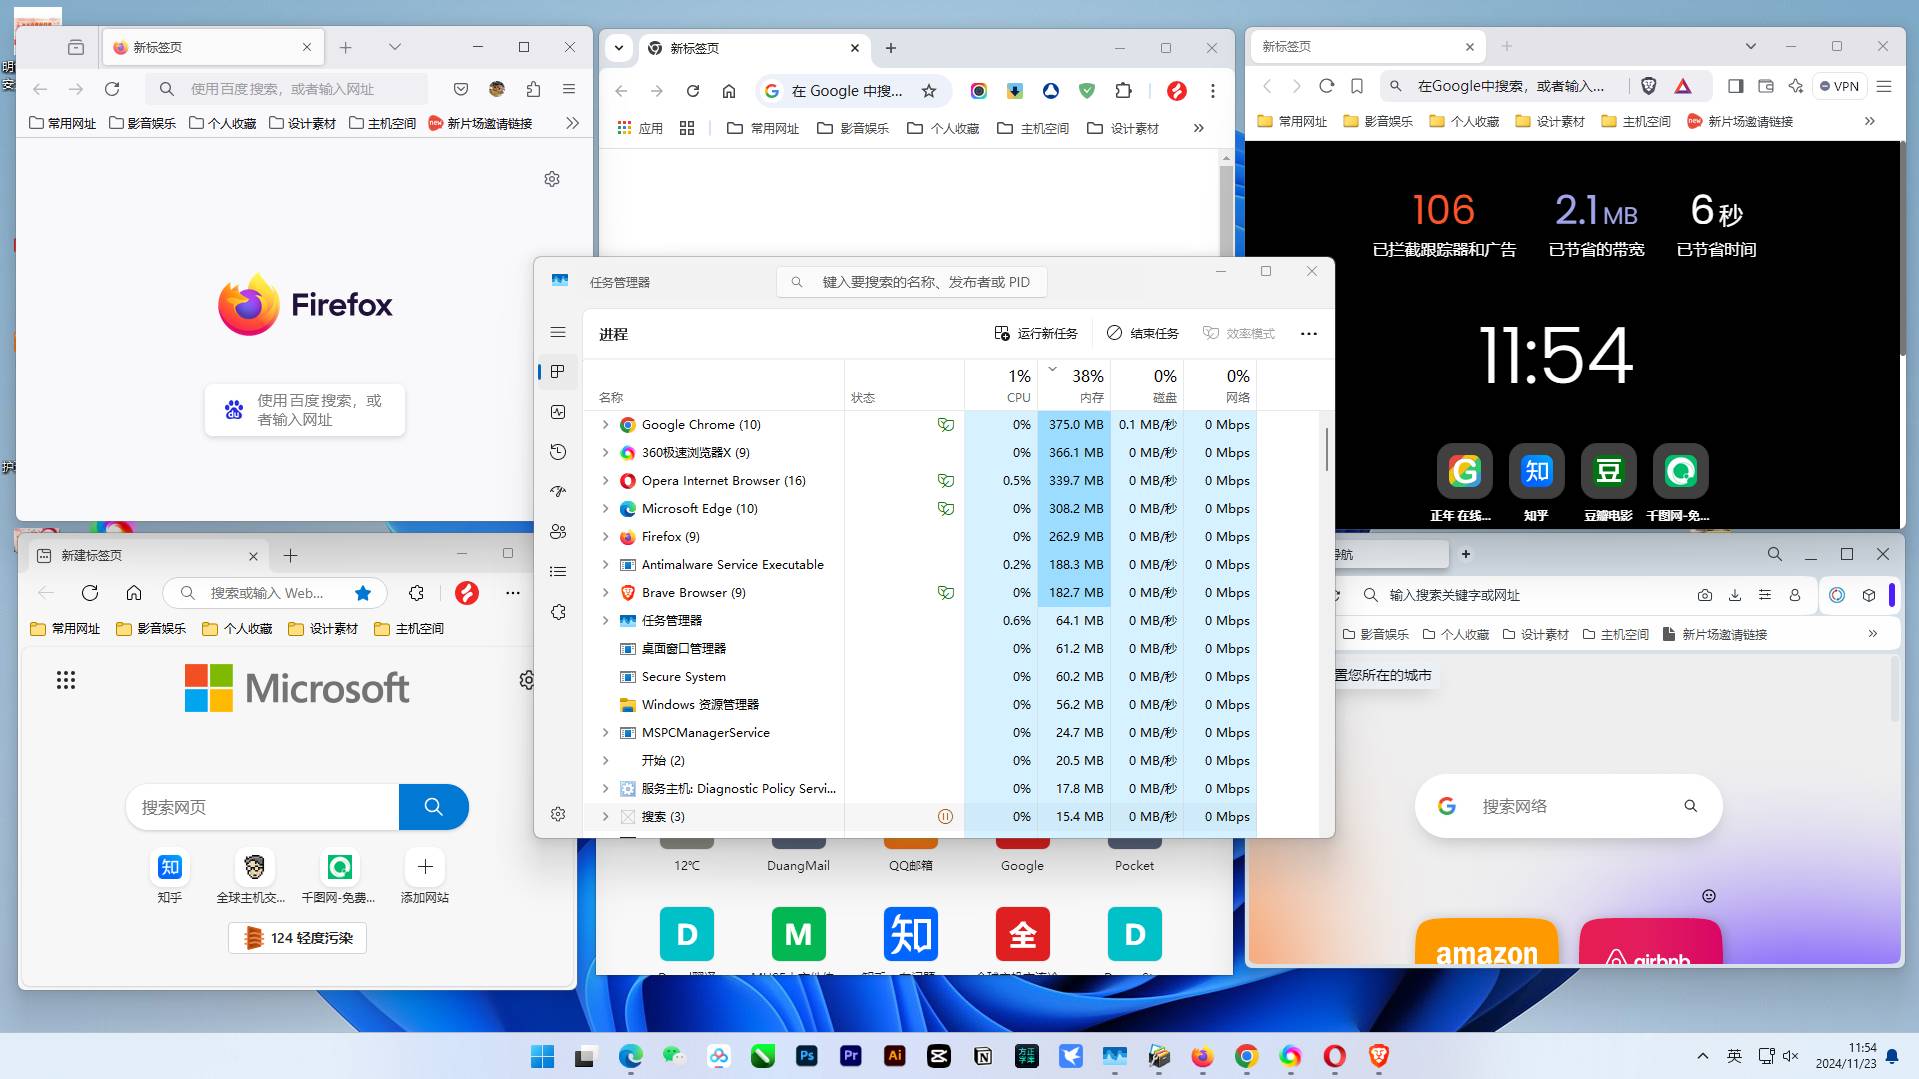Sort by CPU column header
The height and width of the screenshot is (1079, 1919).
click(1001, 385)
